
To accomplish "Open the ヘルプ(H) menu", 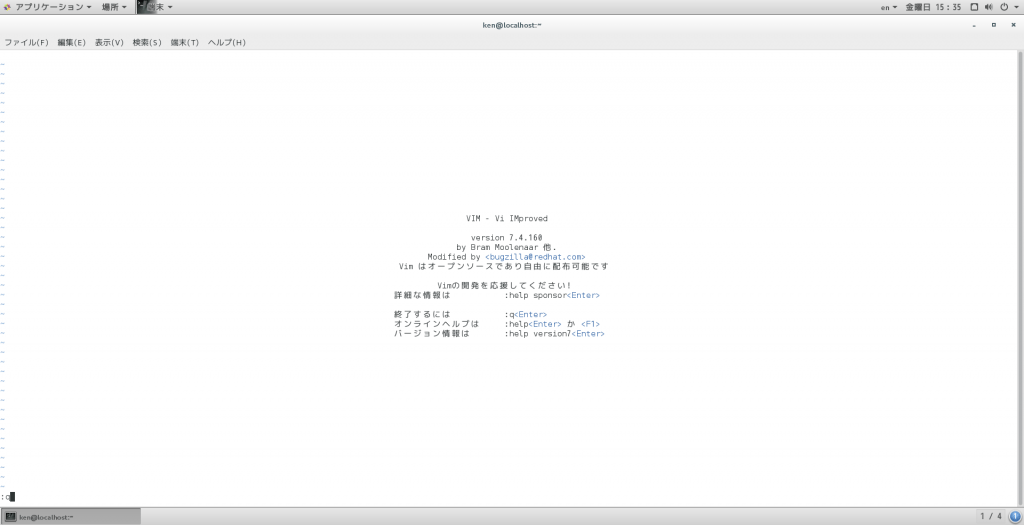I will coord(227,42).
